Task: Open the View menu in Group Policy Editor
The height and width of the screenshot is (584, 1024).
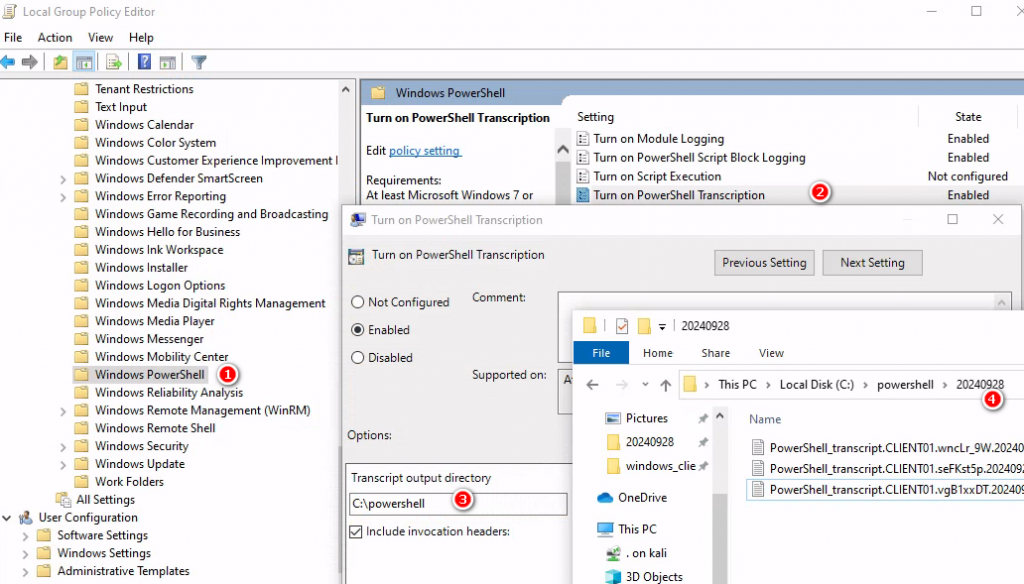Action: [x=101, y=37]
